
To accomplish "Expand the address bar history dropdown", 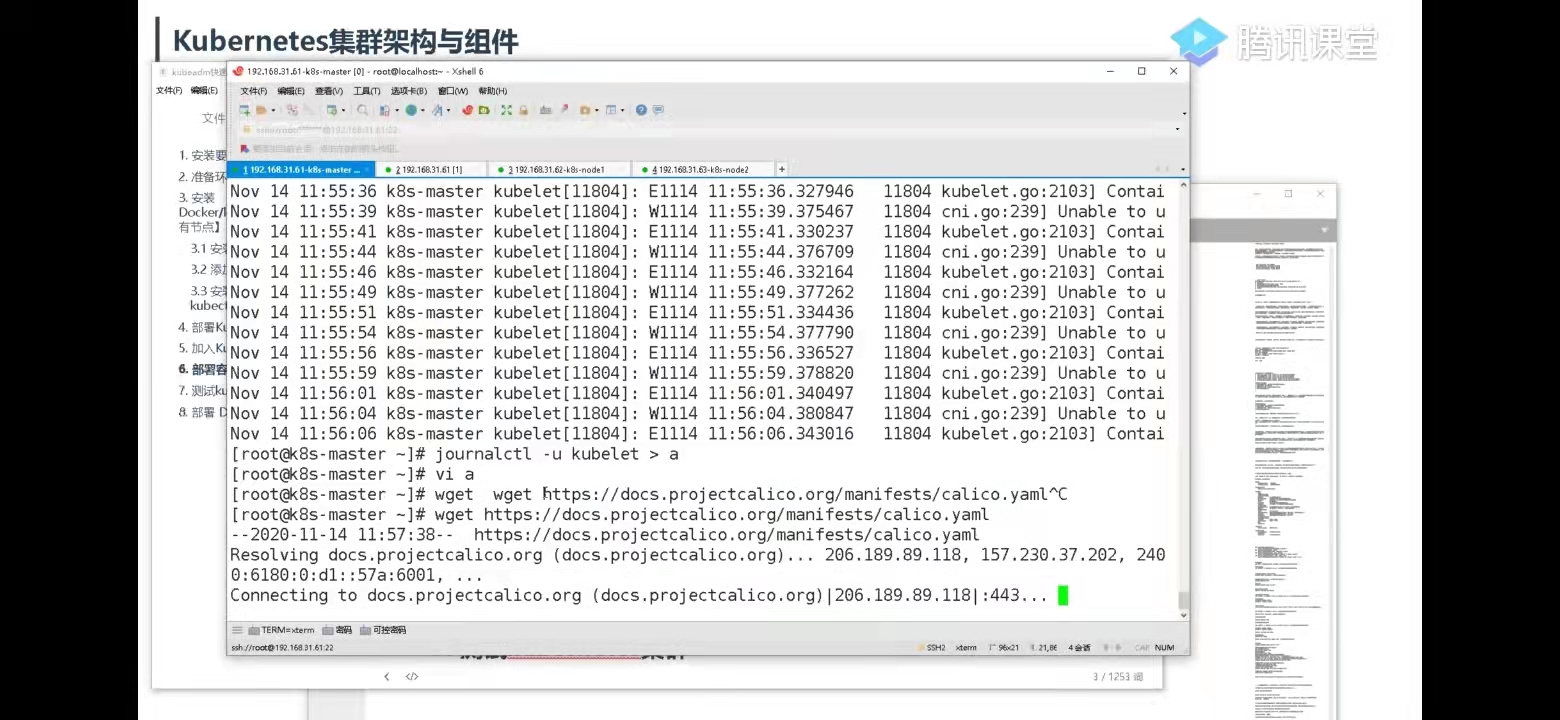I will click(1177, 129).
